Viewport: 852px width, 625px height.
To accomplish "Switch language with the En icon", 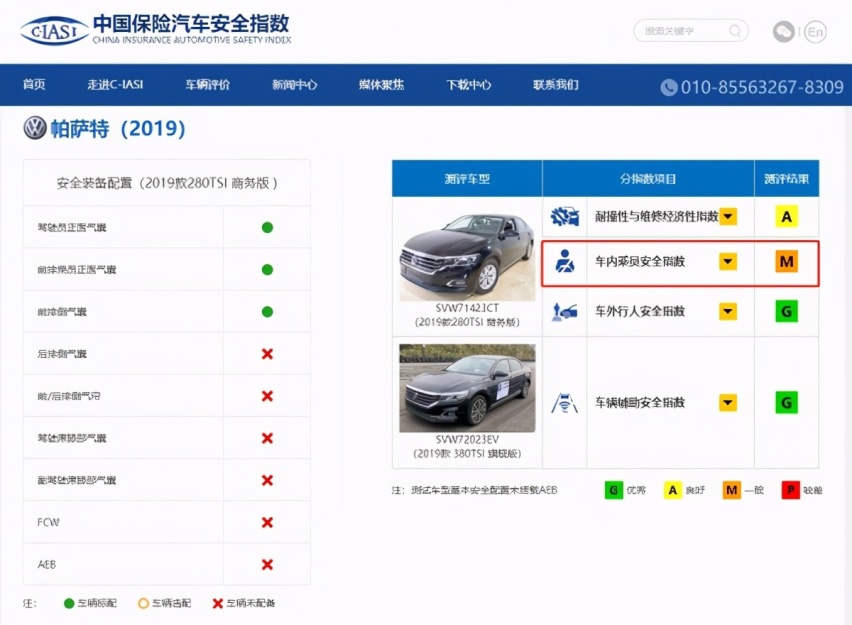I will click(815, 32).
